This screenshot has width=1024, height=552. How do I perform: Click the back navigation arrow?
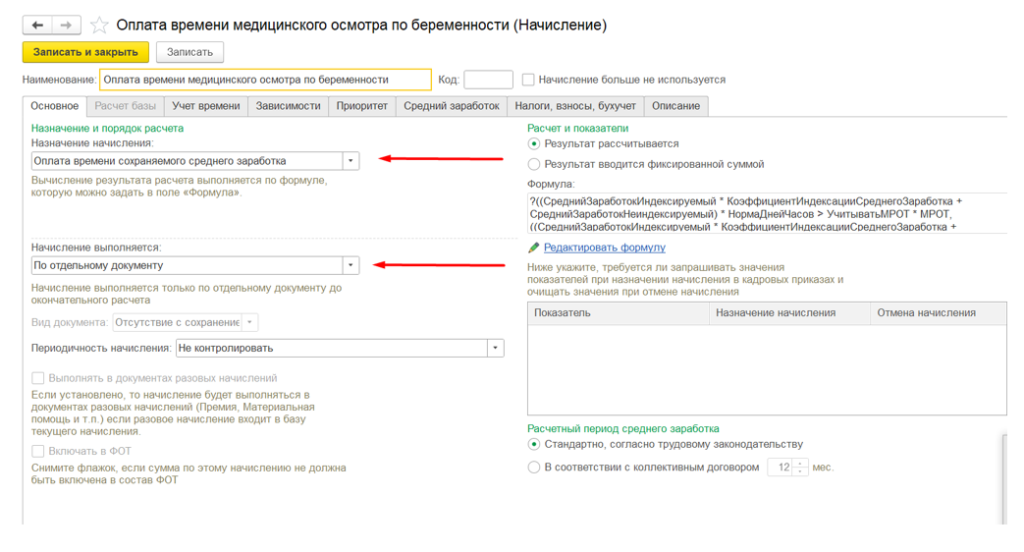[x=37, y=24]
